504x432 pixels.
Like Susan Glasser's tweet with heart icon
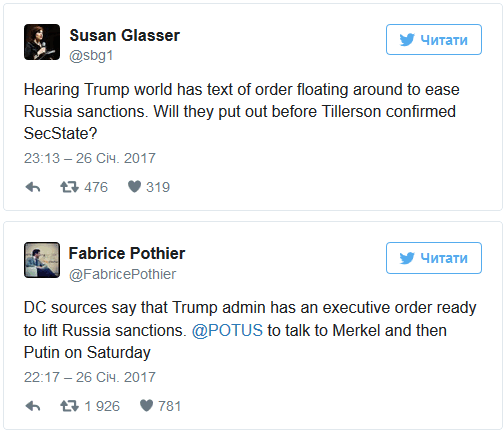pos(134,187)
